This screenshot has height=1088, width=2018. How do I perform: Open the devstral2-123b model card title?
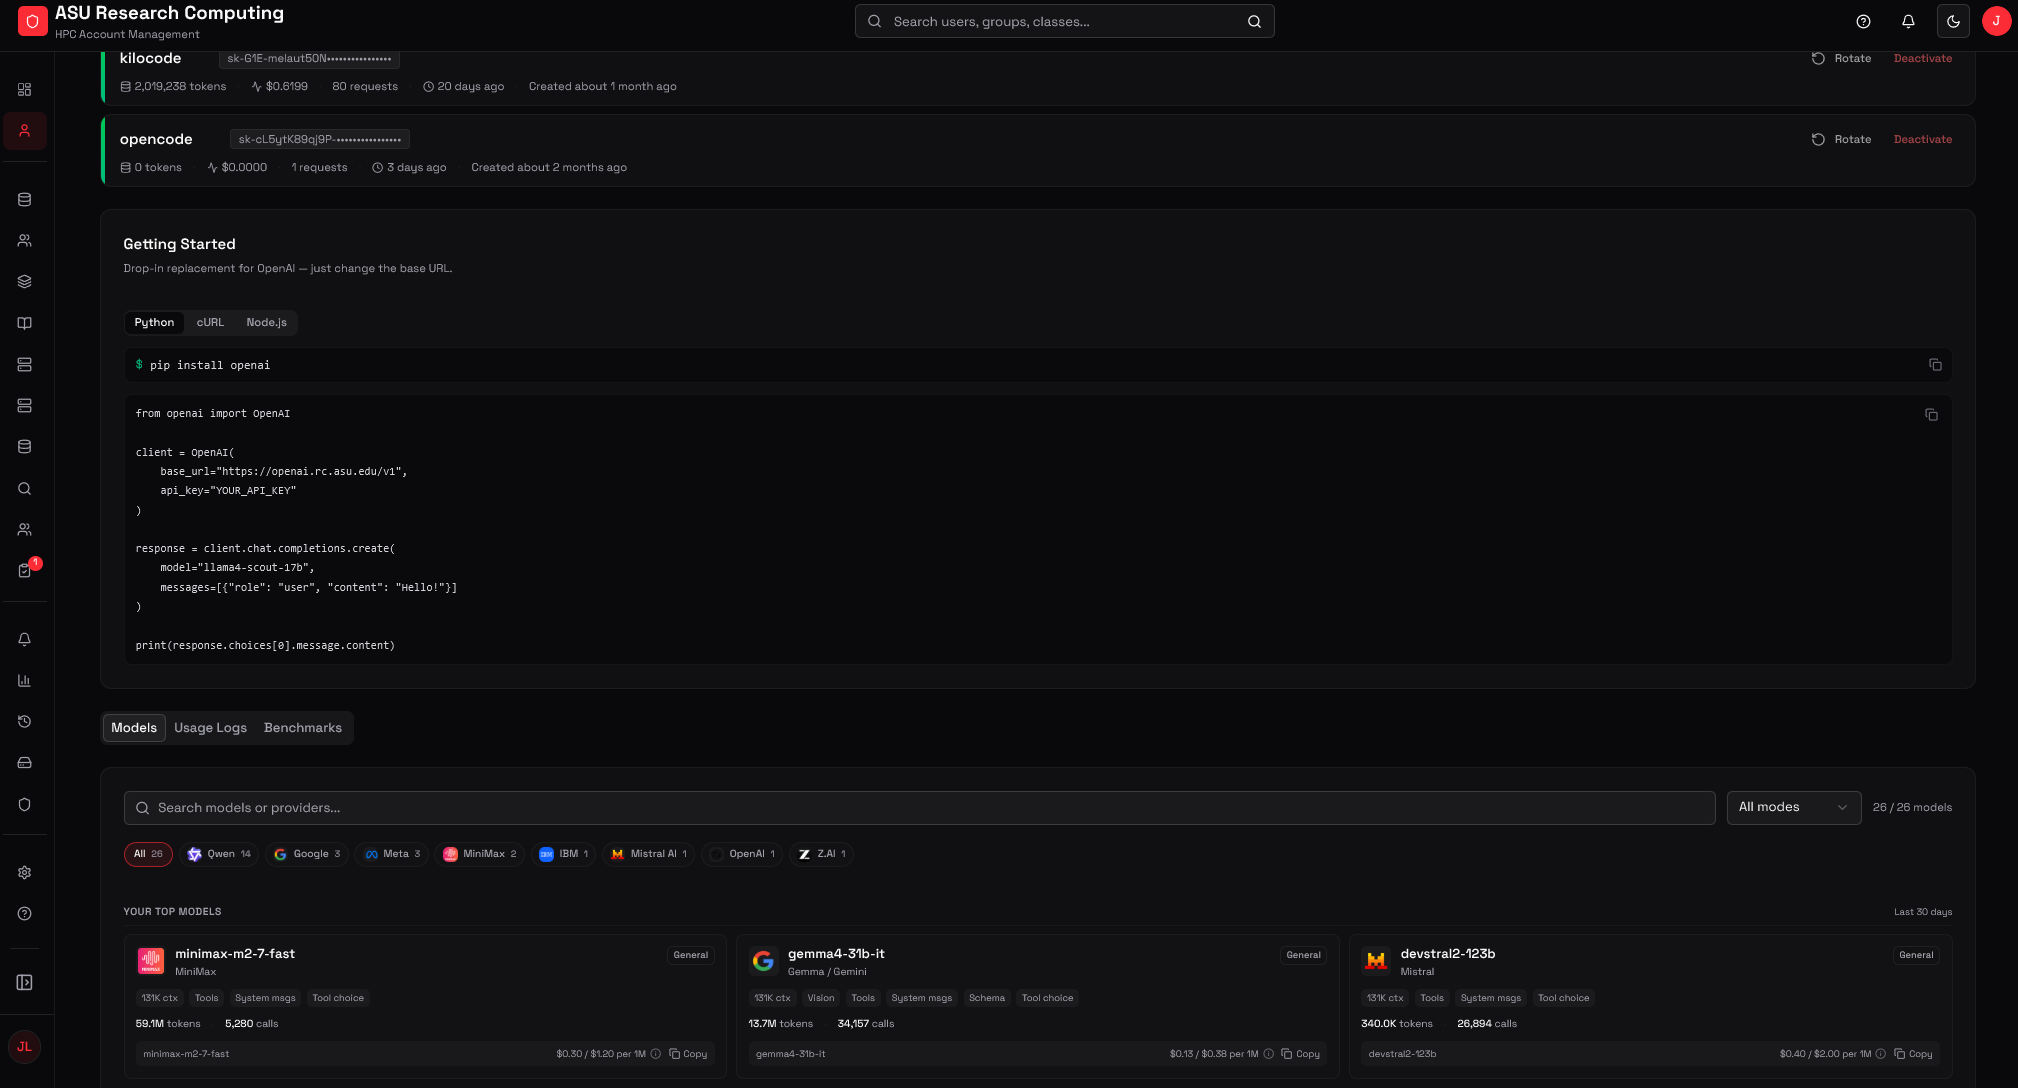(x=1447, y=954)
